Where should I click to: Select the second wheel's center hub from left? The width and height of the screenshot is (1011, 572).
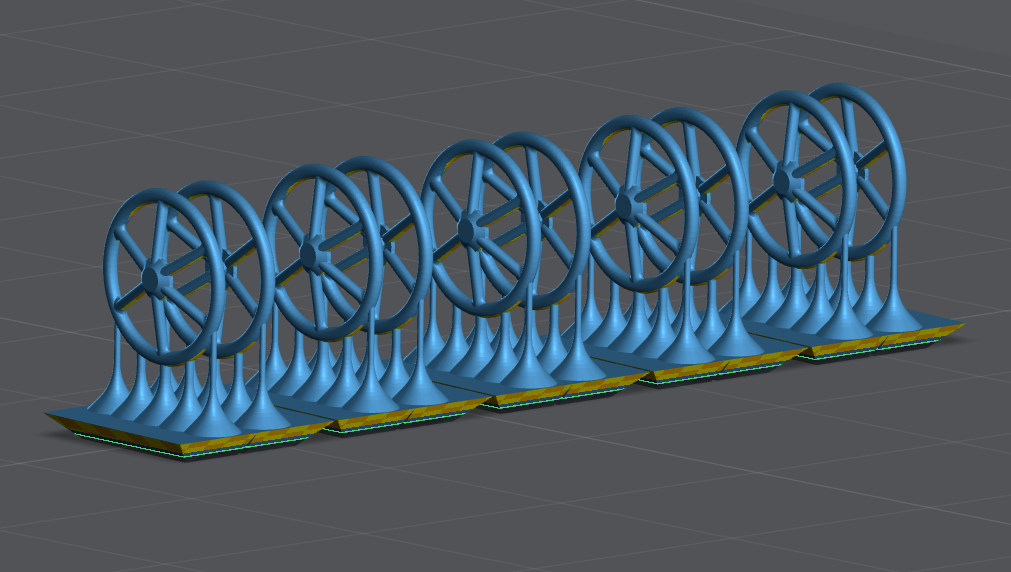314,254
